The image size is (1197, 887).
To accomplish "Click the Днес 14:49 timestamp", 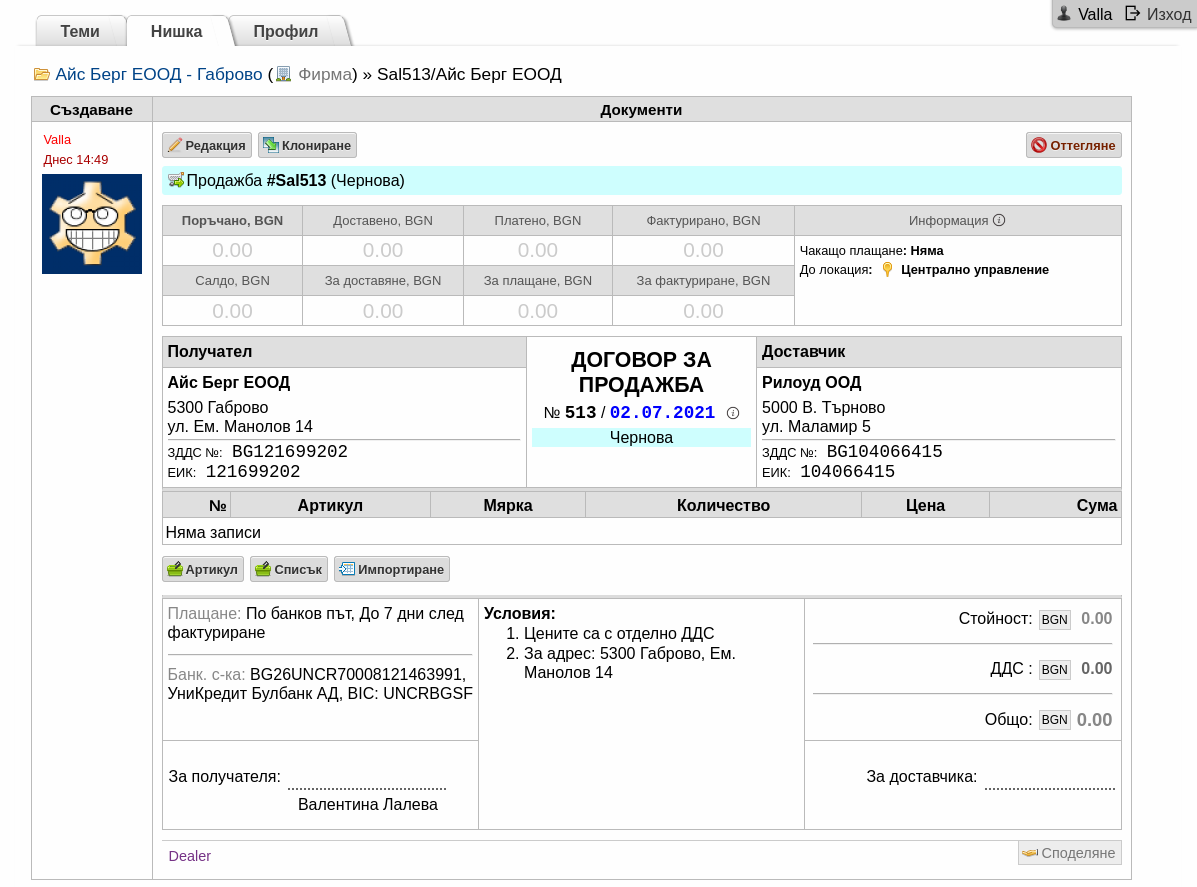I will click(76, 160).
